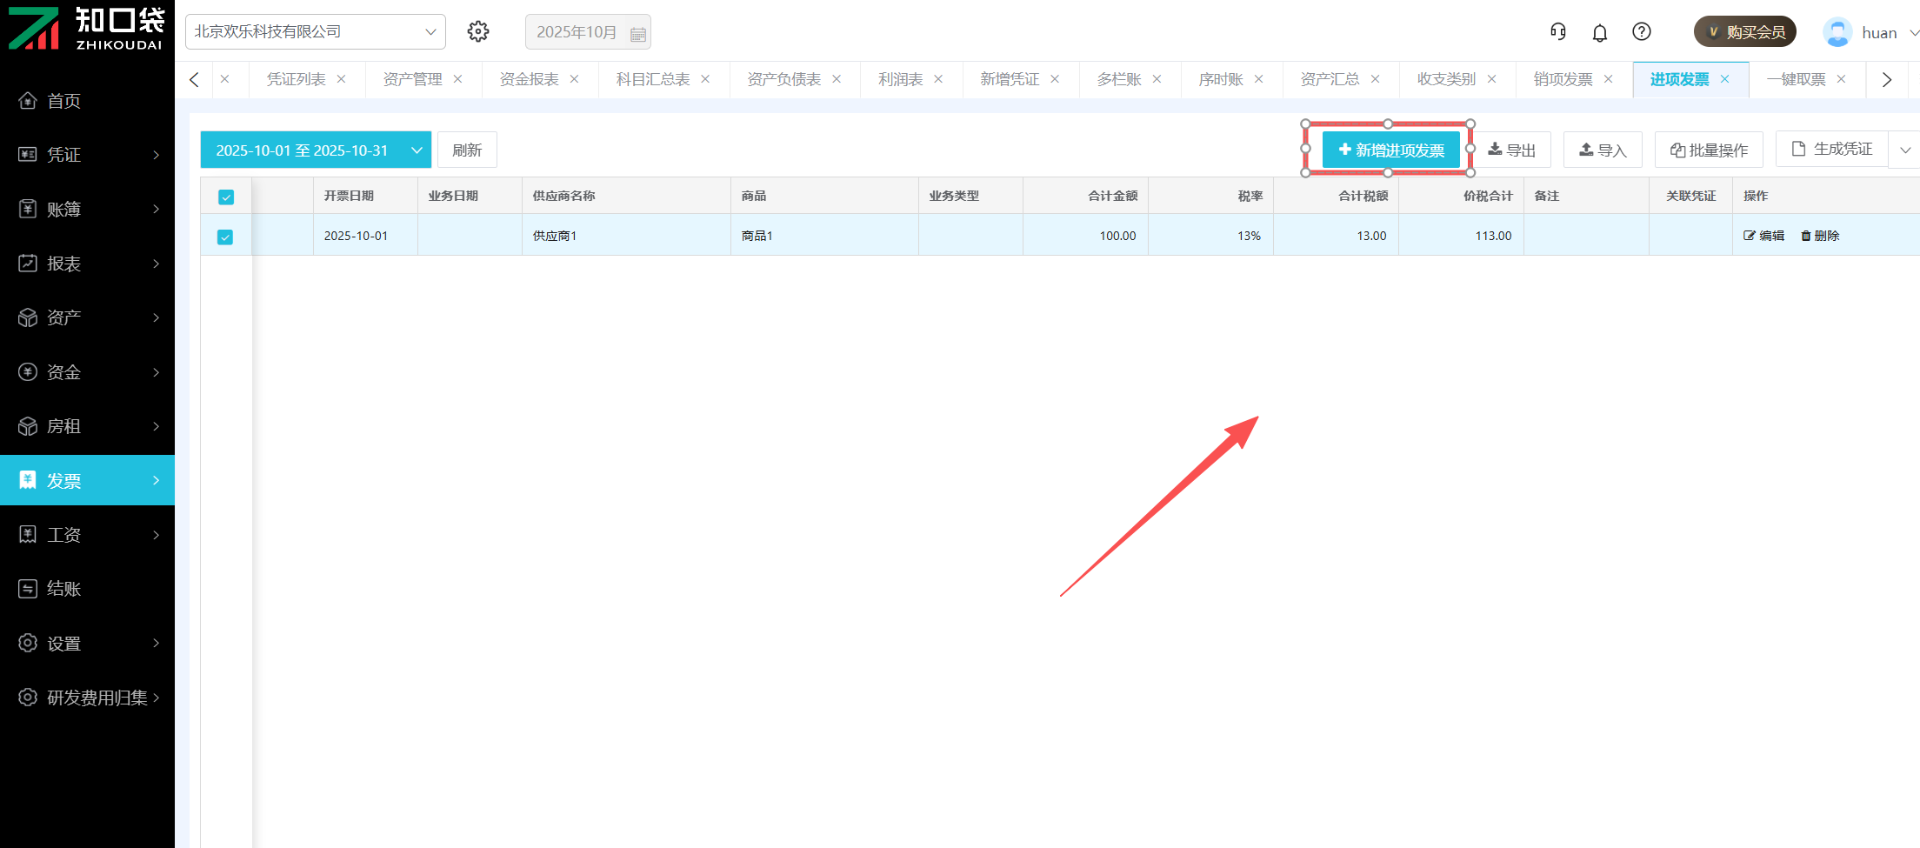Screen dimensions: 1920x848
Task: Click the calendar icon in period field
Action: [638, 33]
